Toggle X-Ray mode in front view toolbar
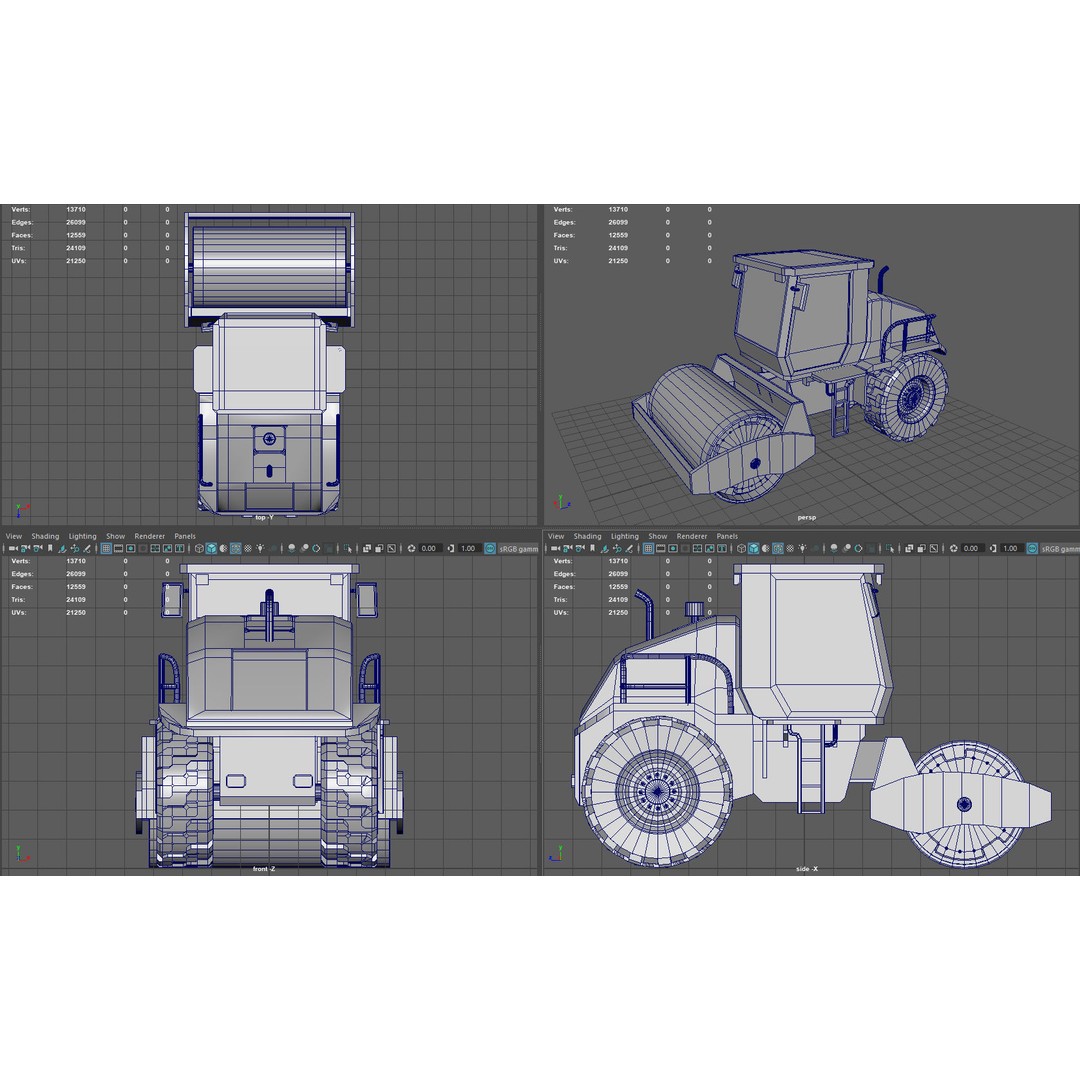Viewport: 1080px width, 1080px height. pos(367,548)
